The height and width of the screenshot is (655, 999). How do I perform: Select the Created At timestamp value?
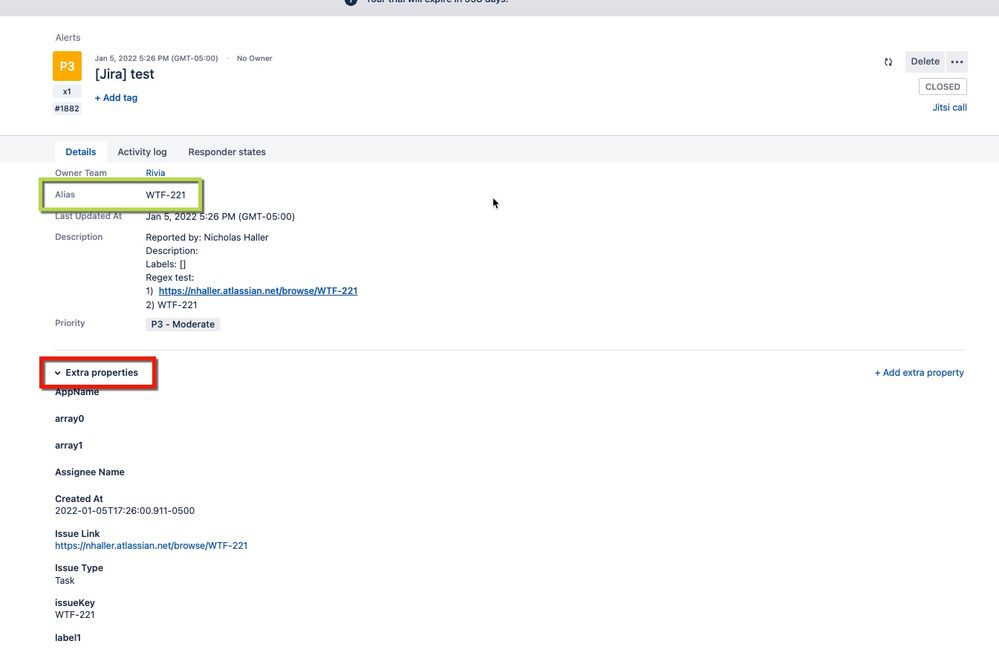125,510
